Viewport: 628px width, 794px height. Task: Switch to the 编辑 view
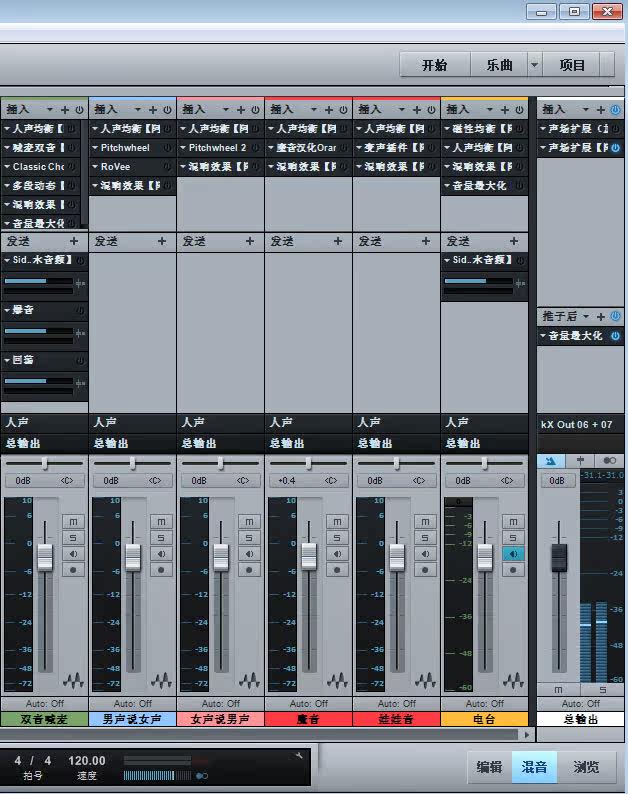tap(489, 767)
